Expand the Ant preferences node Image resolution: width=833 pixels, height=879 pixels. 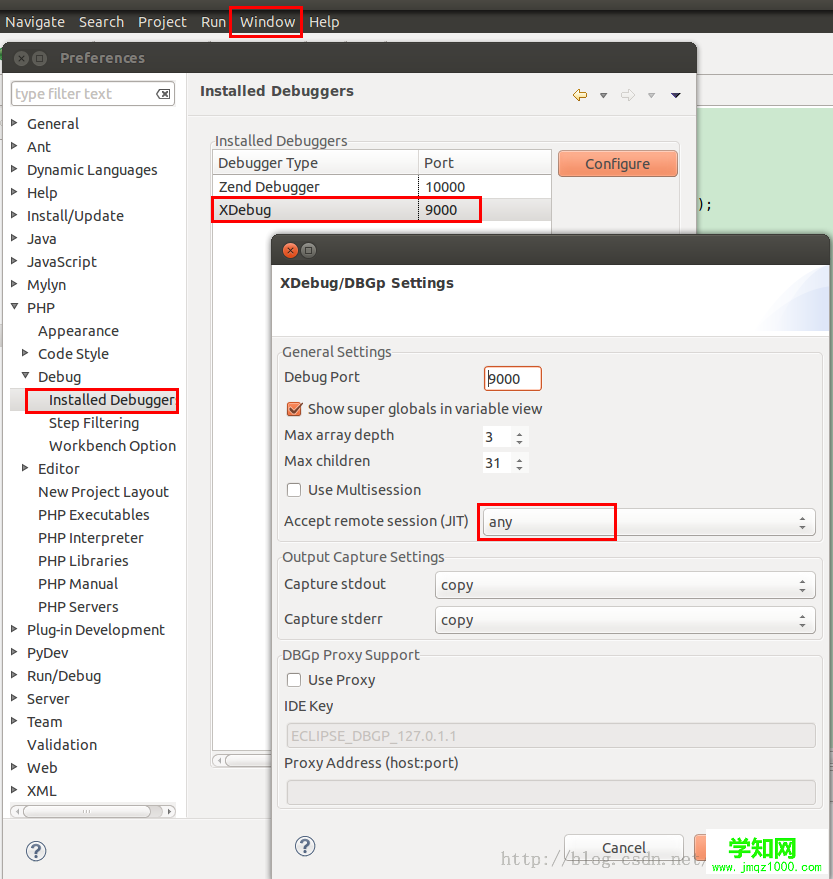tap(15, 146)
